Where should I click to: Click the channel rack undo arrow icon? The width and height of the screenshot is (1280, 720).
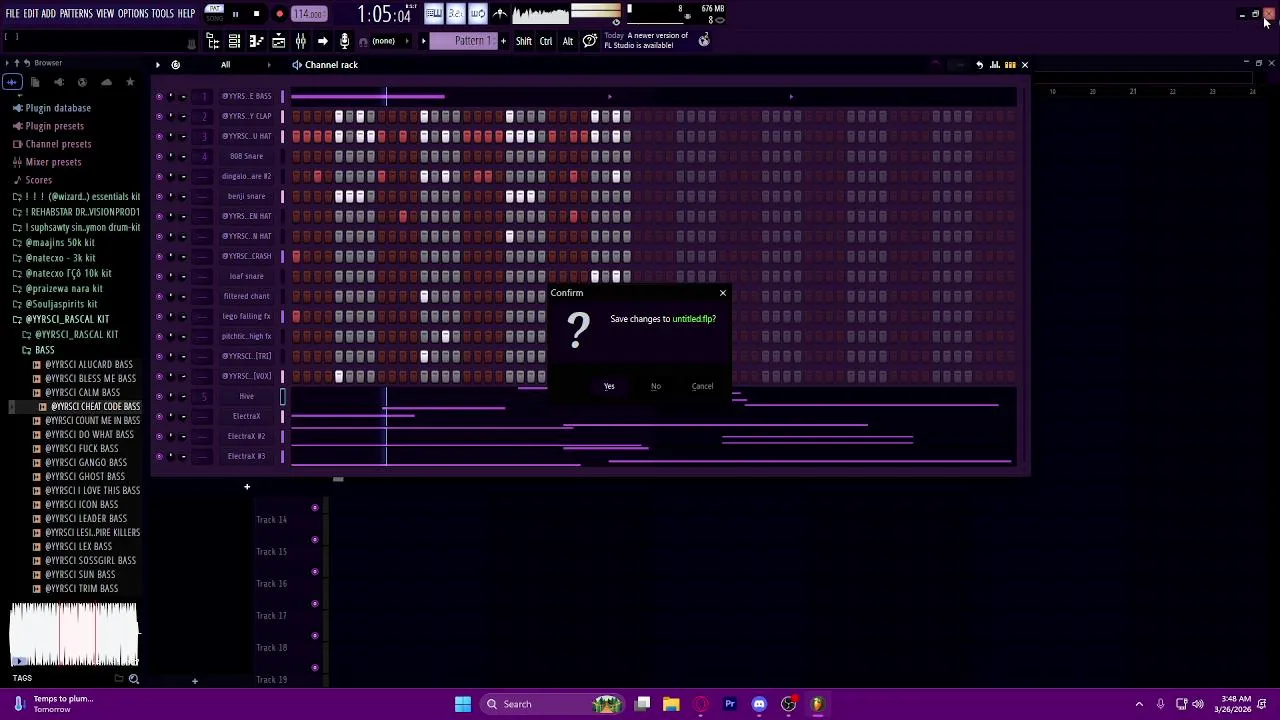(980, 65)
